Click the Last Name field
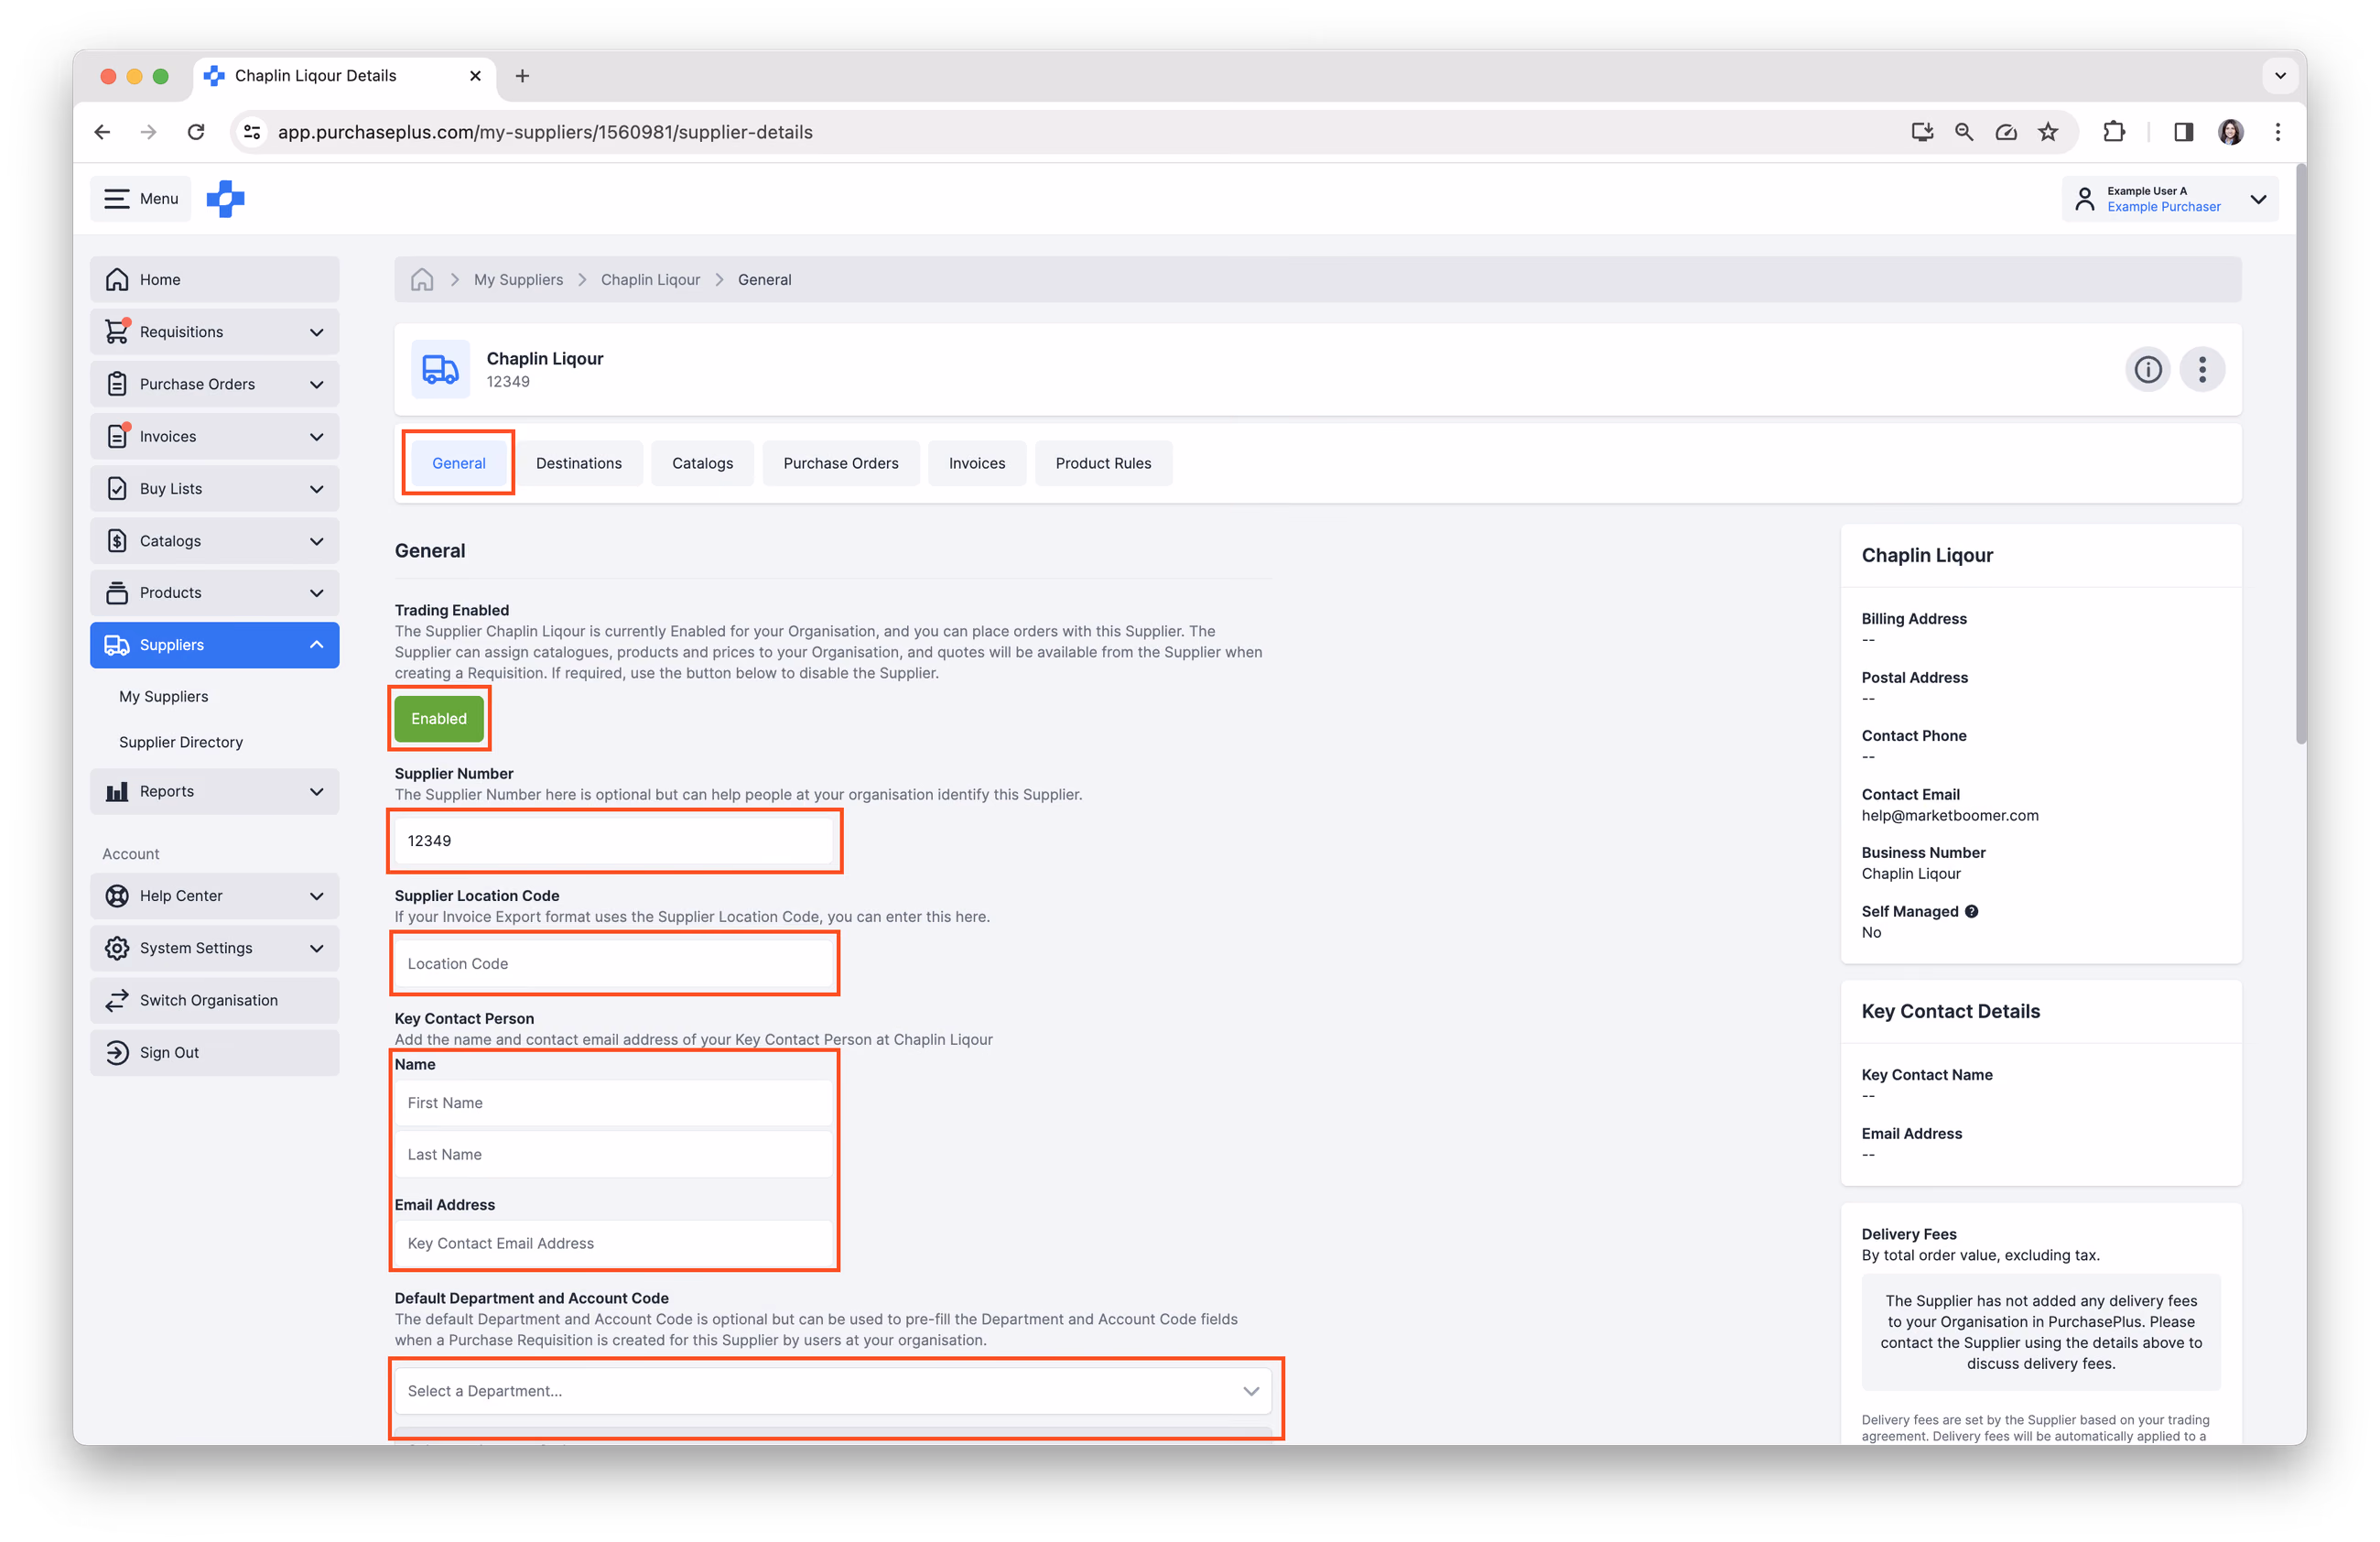Image resolution: width=2380 pixels, height=1542 pixels. pyautogui.click(x=613, y=1154)
